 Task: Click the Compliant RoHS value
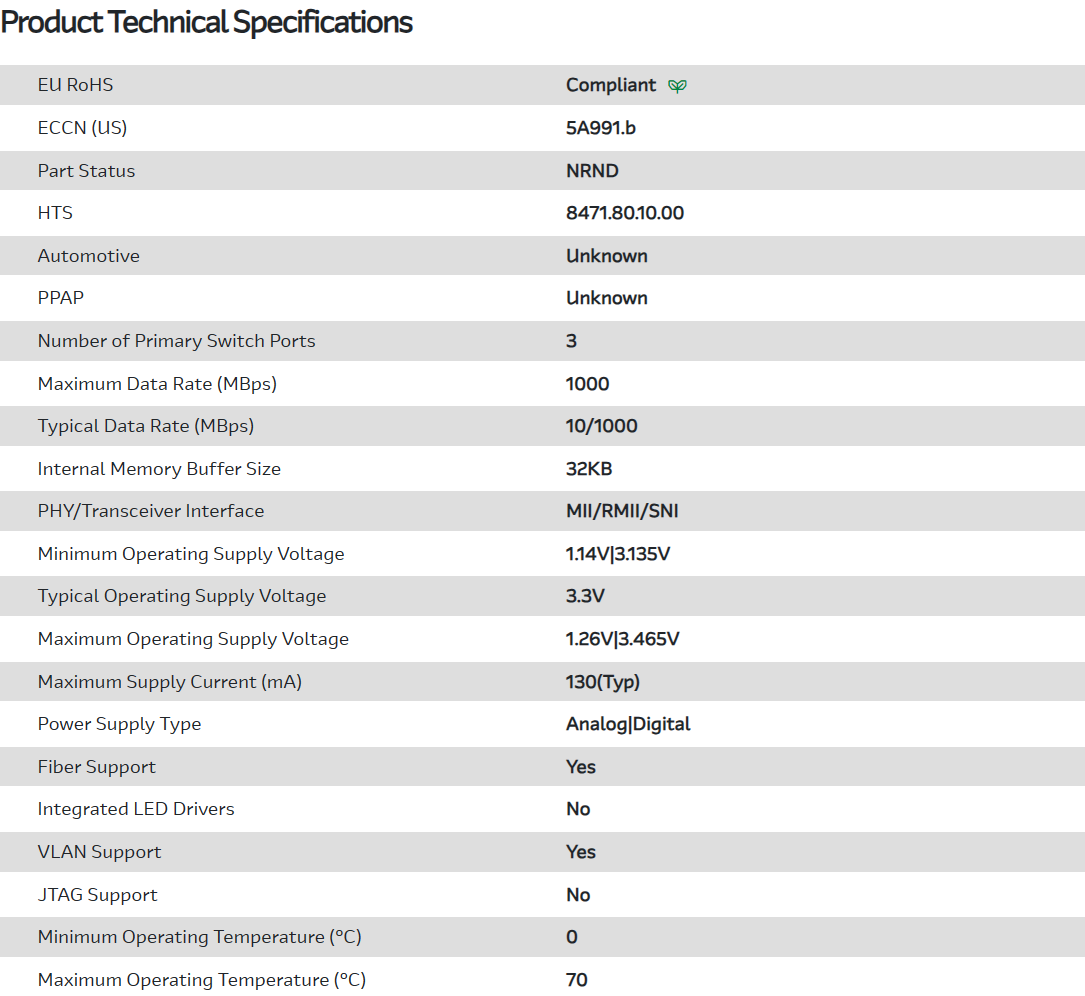[611, 85]
